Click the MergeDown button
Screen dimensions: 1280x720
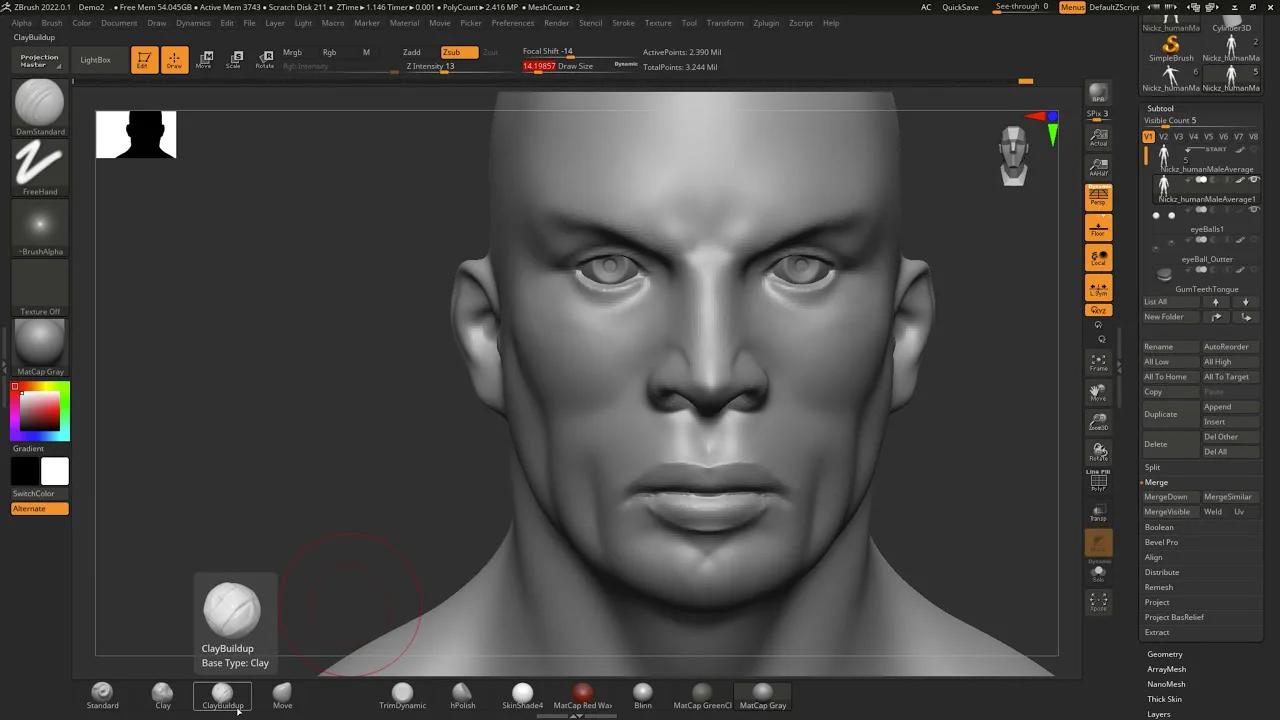(1171, 497)
